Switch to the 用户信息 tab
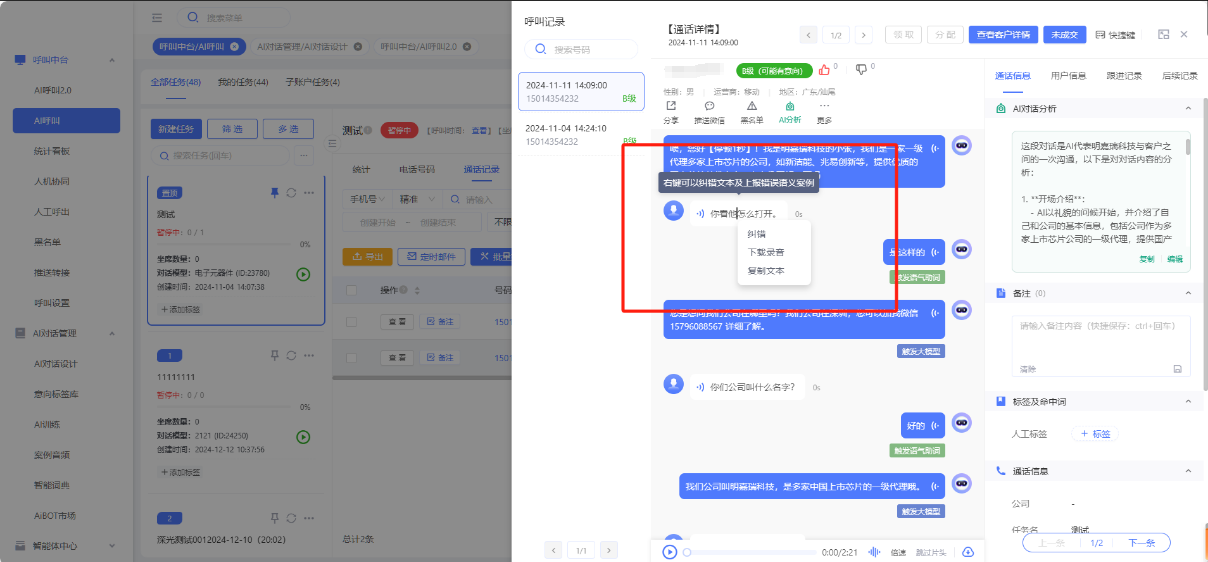Viewport: 1208px width, 562px height. point(1068,76)
